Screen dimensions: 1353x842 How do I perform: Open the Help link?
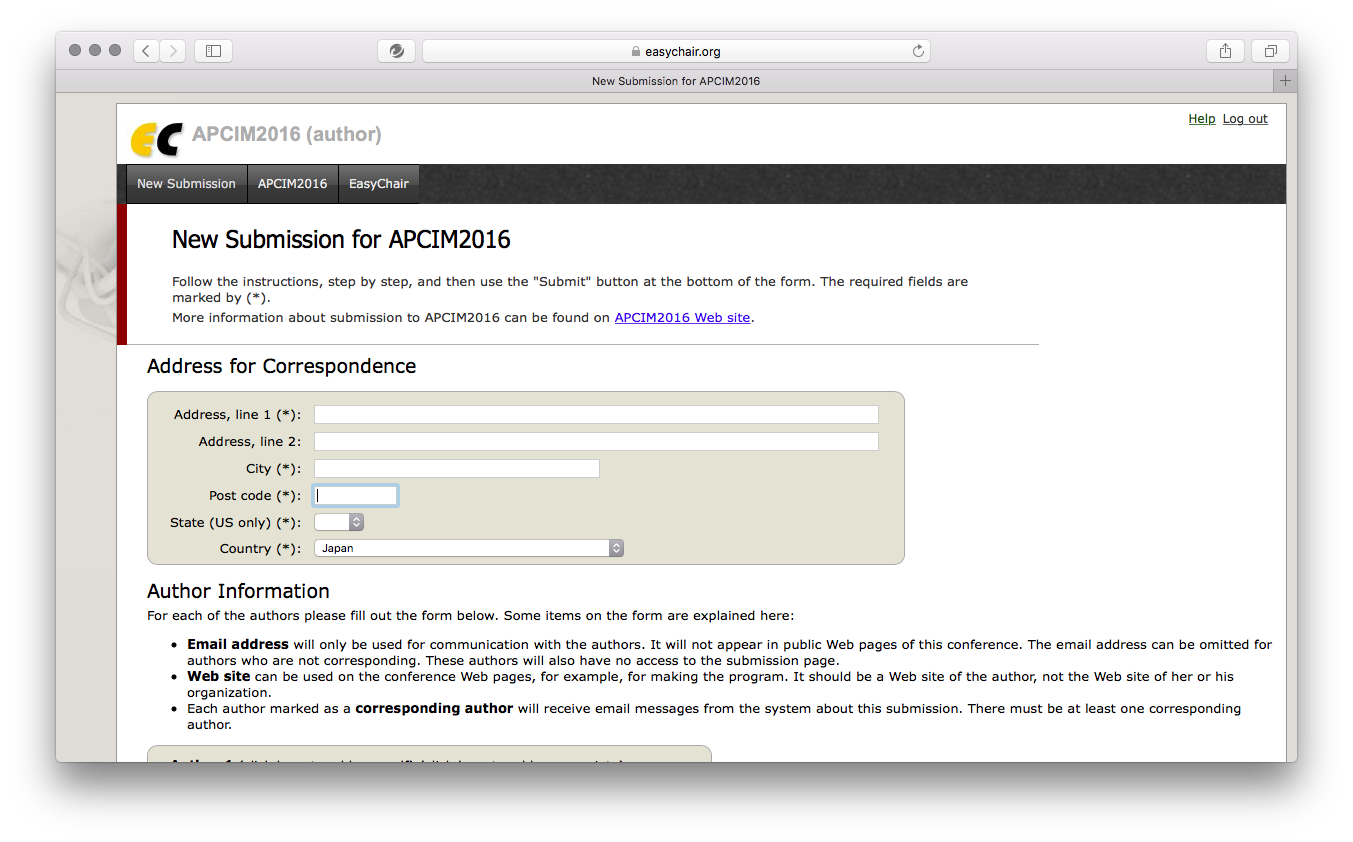(x=1202, y=118)
